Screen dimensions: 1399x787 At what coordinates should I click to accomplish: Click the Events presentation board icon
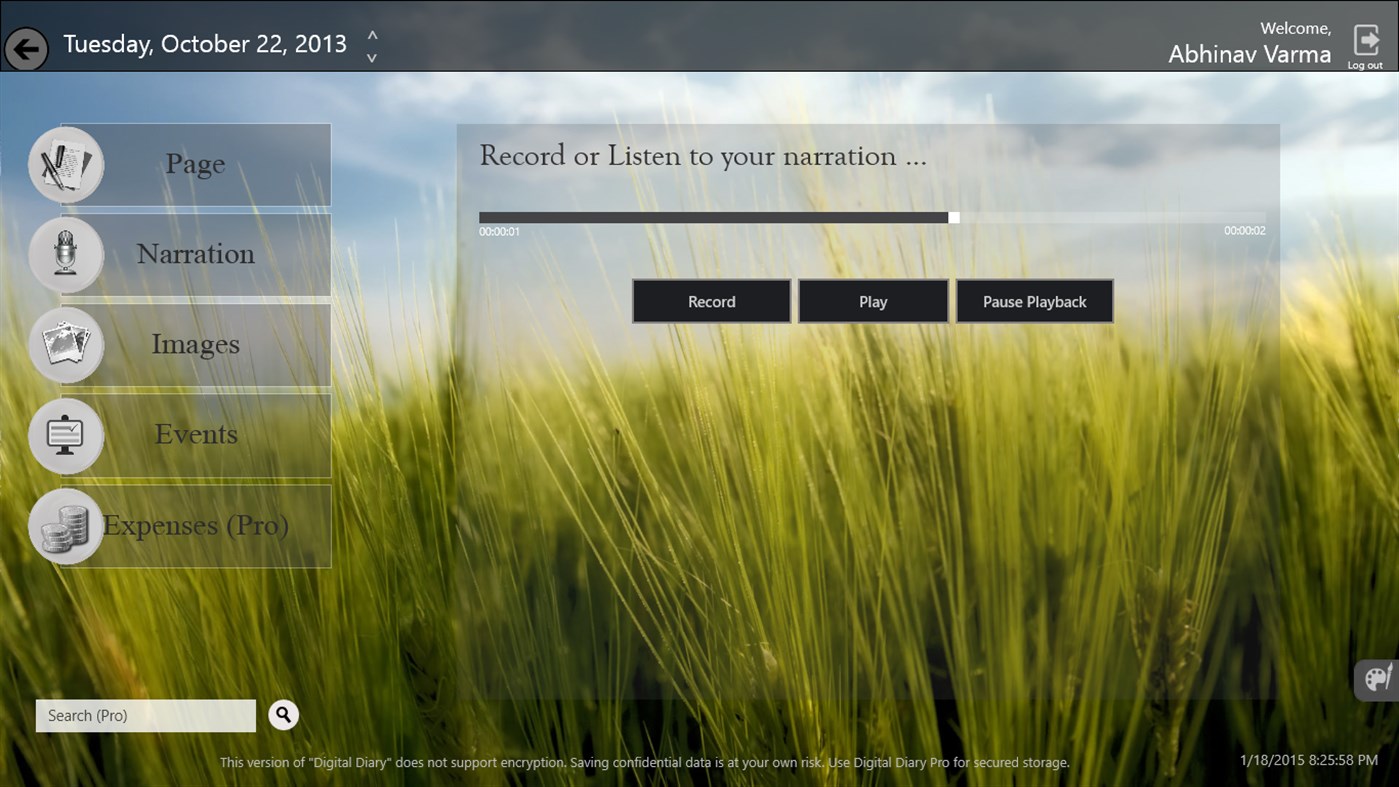click(65, 435)
